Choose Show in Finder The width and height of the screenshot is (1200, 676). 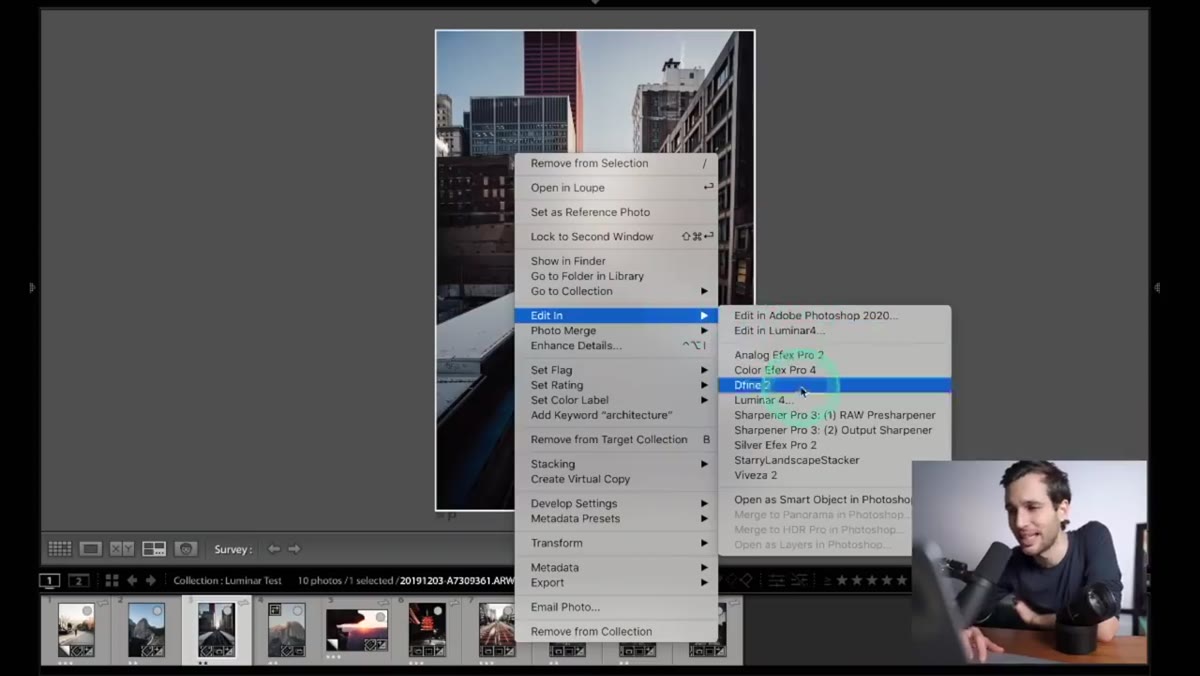click(616, 261)
